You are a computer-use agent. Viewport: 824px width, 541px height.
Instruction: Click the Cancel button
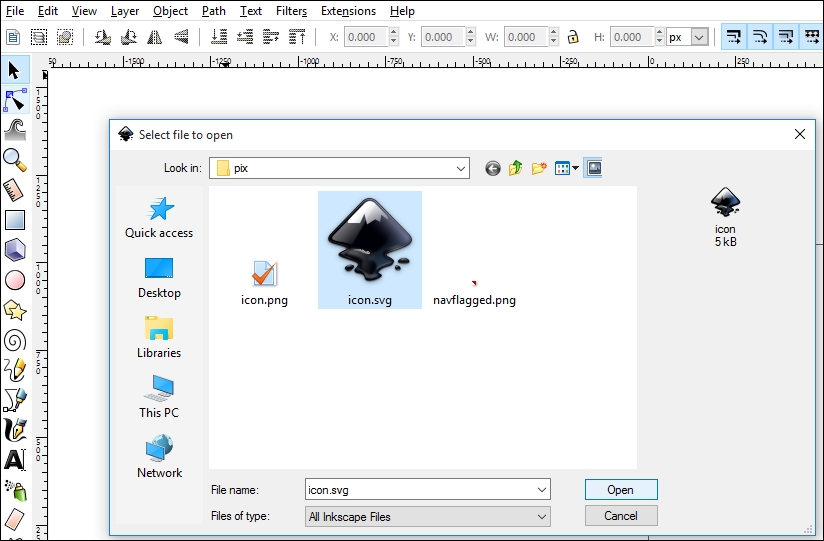(x=621, y=516)
